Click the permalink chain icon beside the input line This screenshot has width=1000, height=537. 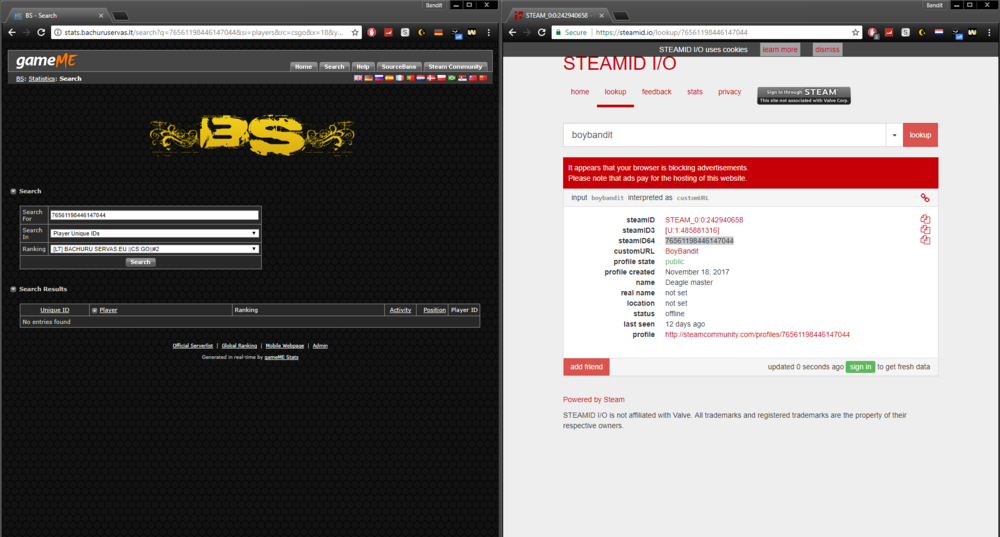[x=925, y=198]
